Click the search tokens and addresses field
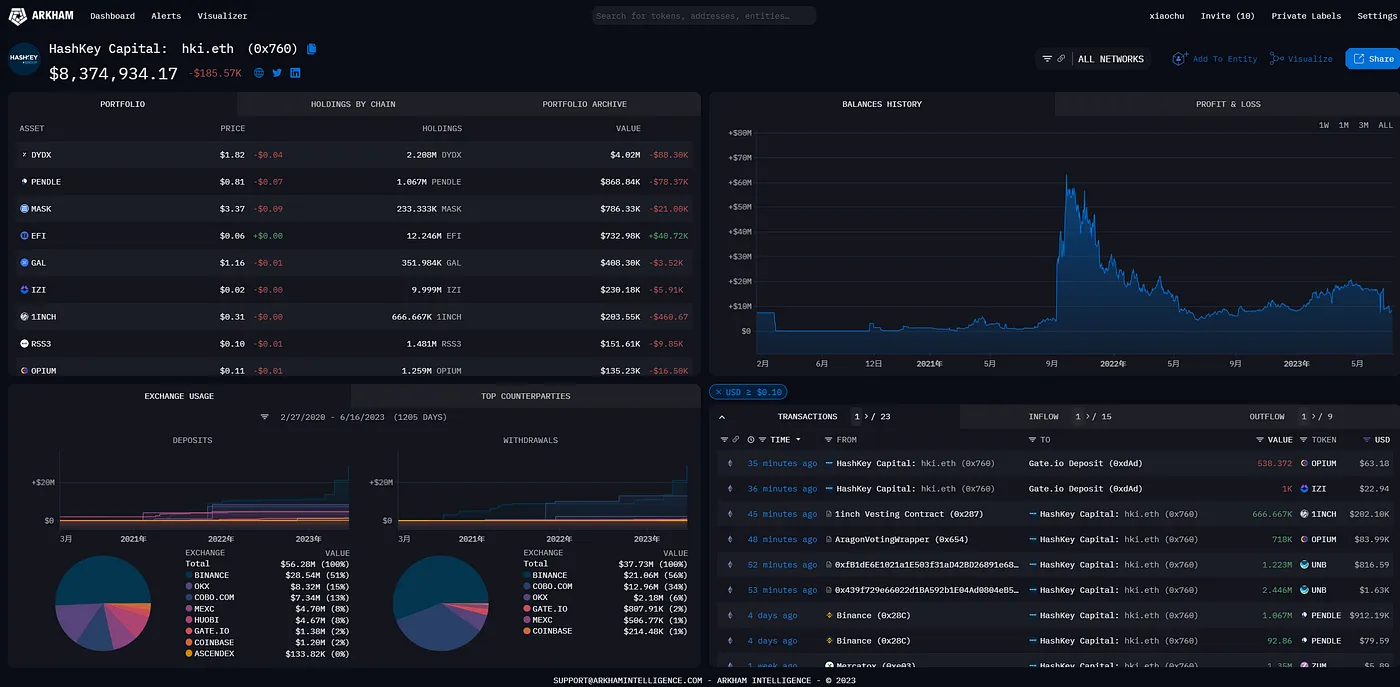Image resolution: width=1400 pixels, height=687 pixels. pyautogui.click(x=704, y=16)
